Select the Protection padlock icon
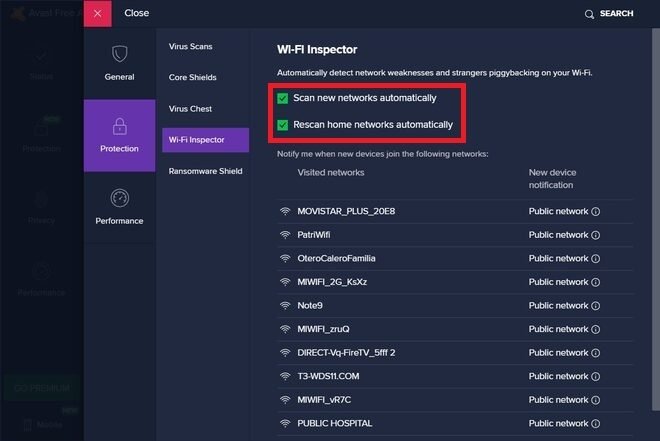660x441 pixels. (120, 126)
